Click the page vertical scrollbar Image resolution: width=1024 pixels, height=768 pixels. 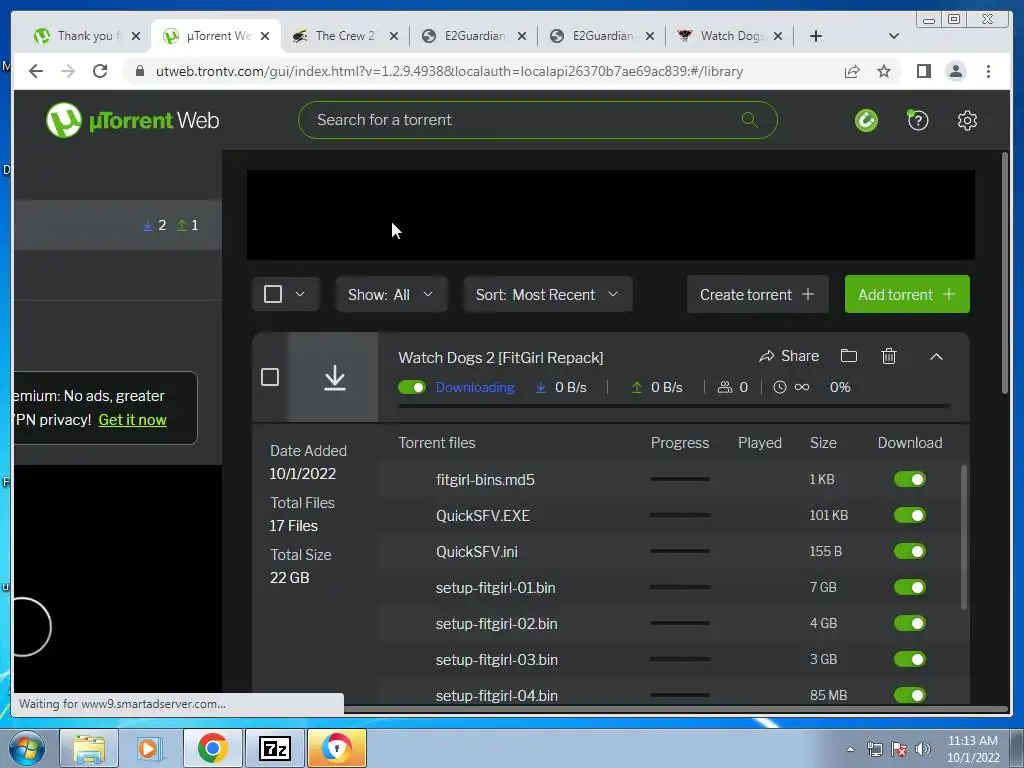[x=1005, y=273]
